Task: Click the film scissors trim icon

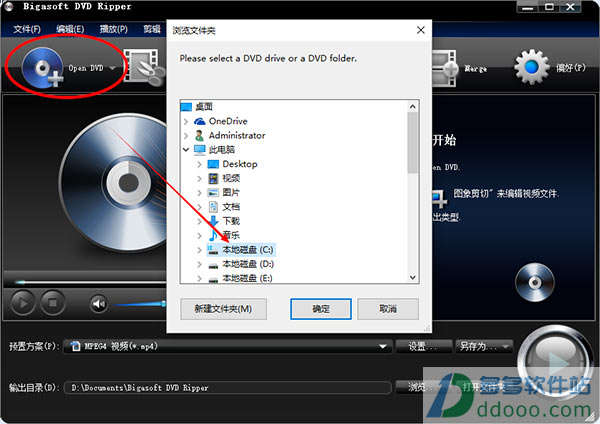Action: point(145,67)
